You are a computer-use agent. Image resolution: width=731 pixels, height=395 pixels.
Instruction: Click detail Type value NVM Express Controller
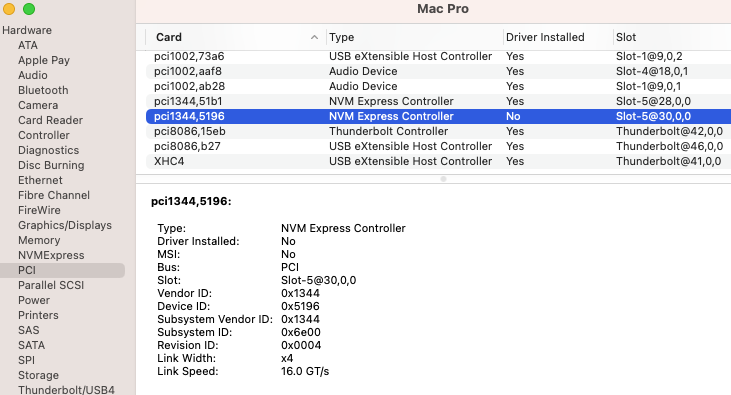click(343, 228)
